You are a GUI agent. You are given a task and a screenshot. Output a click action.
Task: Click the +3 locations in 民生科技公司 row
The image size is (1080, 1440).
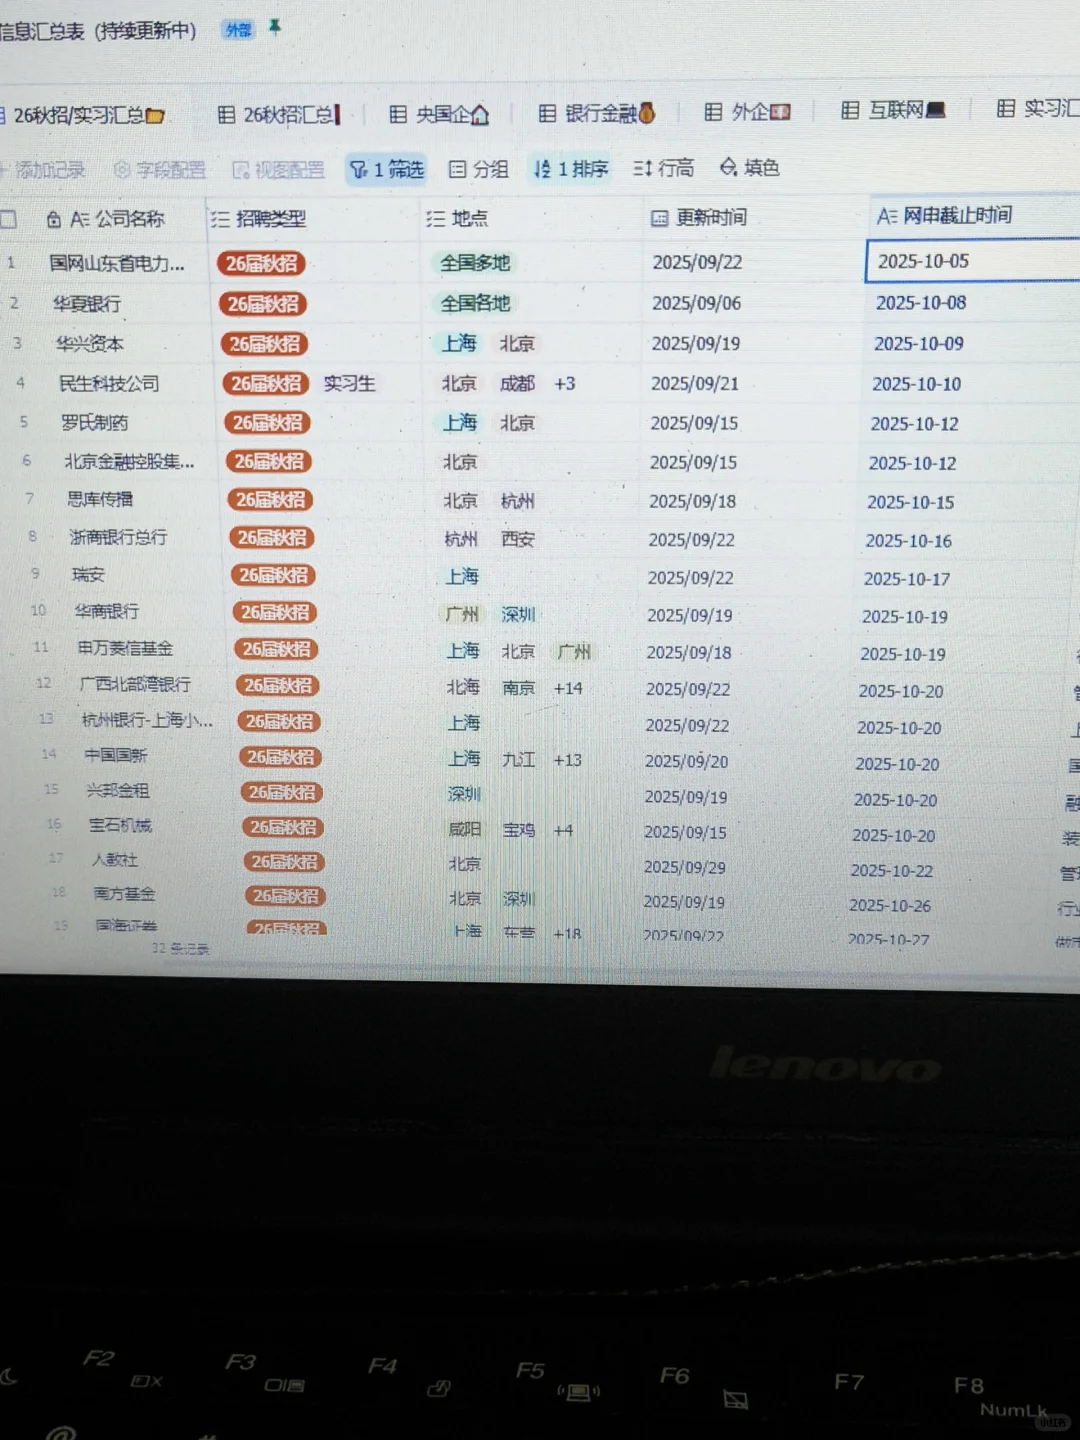coord(565,383)
